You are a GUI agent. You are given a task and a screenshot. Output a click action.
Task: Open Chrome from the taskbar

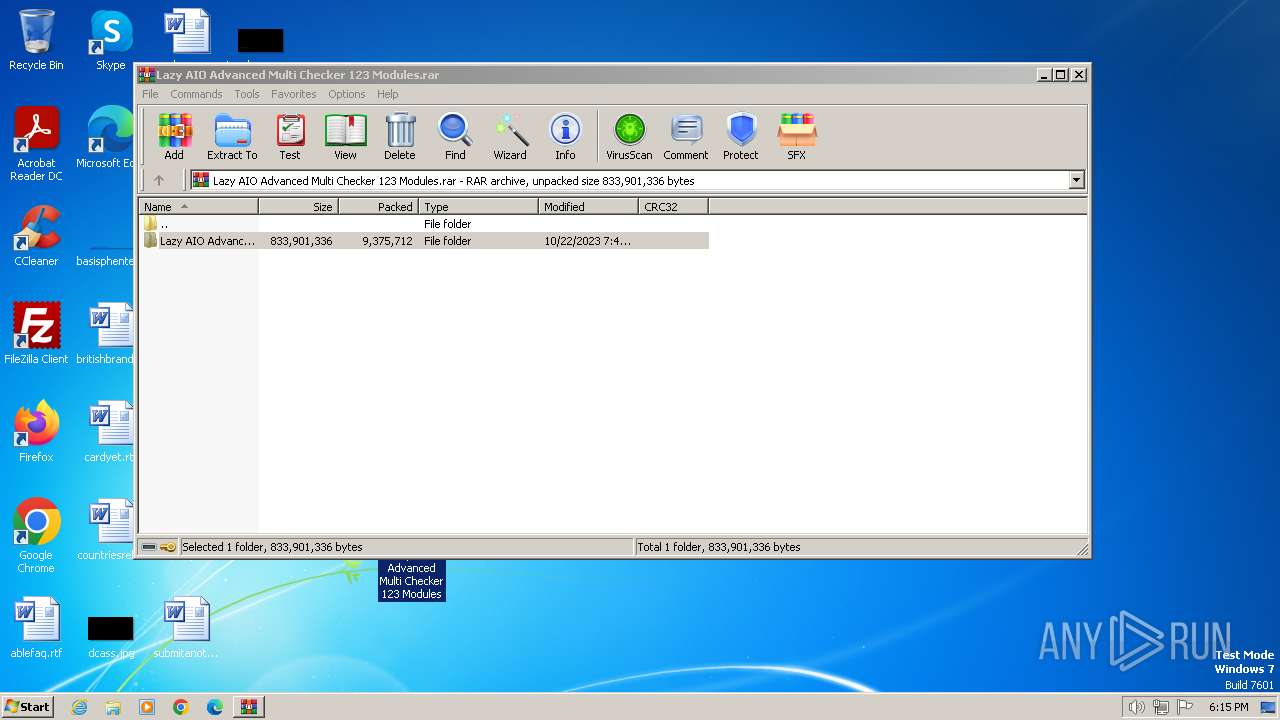(x=181, y=707)
